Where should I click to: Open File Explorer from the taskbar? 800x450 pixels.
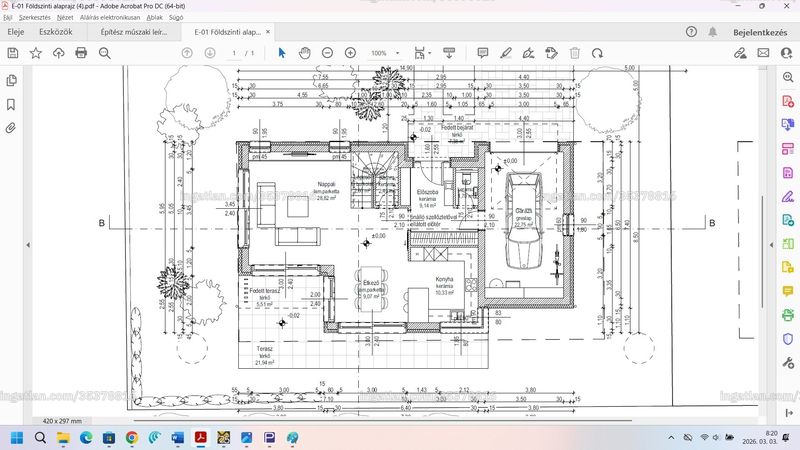[63, 438]
